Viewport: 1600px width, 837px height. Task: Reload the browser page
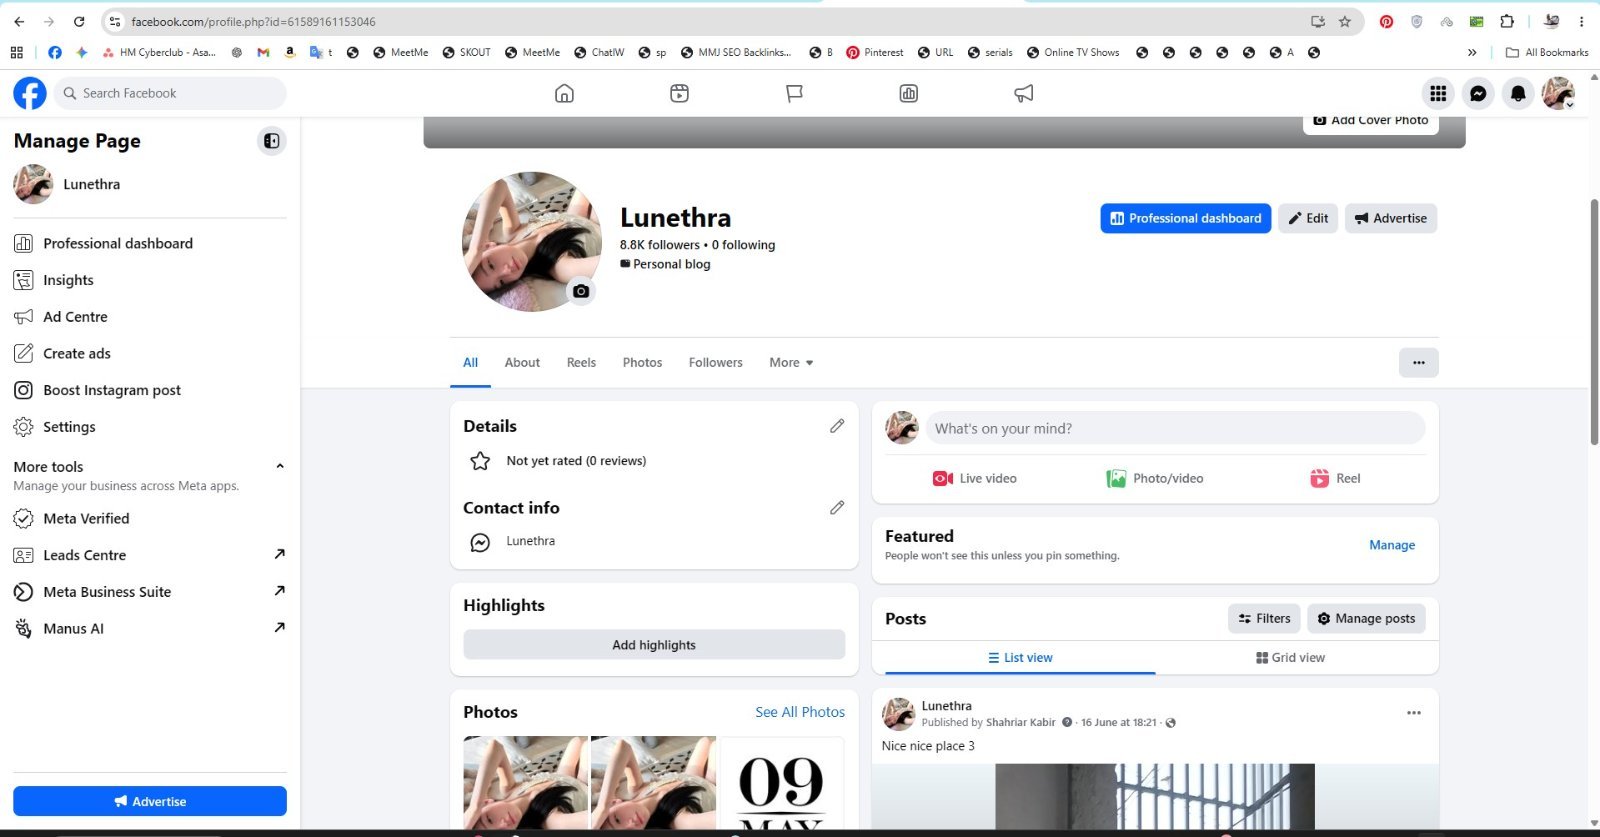click(79, 21)
